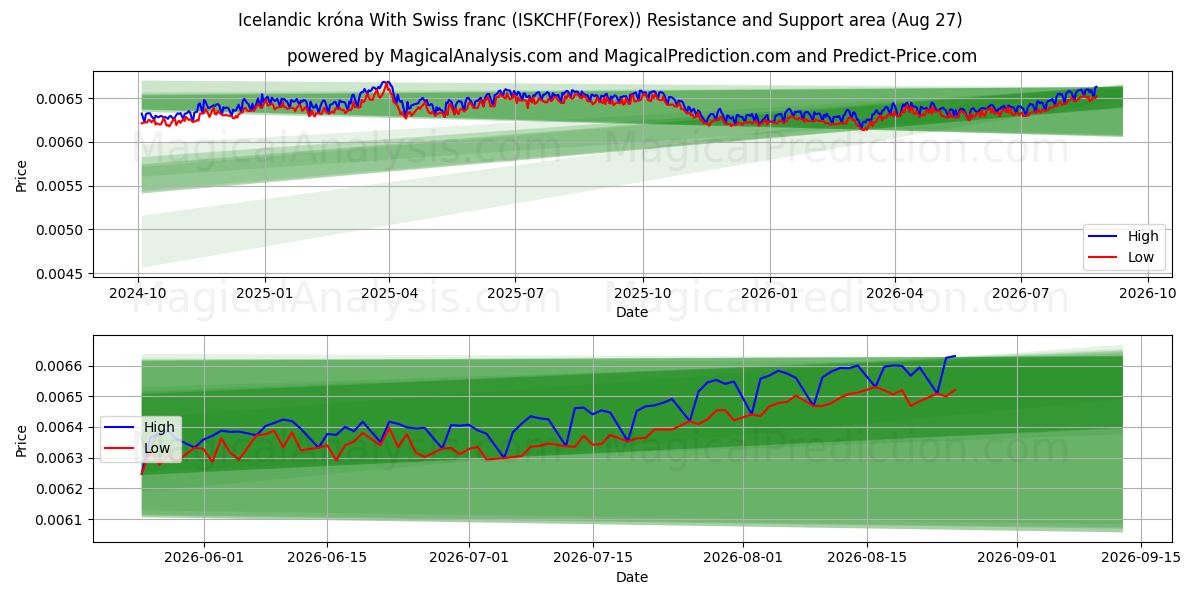
Task: Click the 2026-06-15 tick label
Action: click(327, 558)
